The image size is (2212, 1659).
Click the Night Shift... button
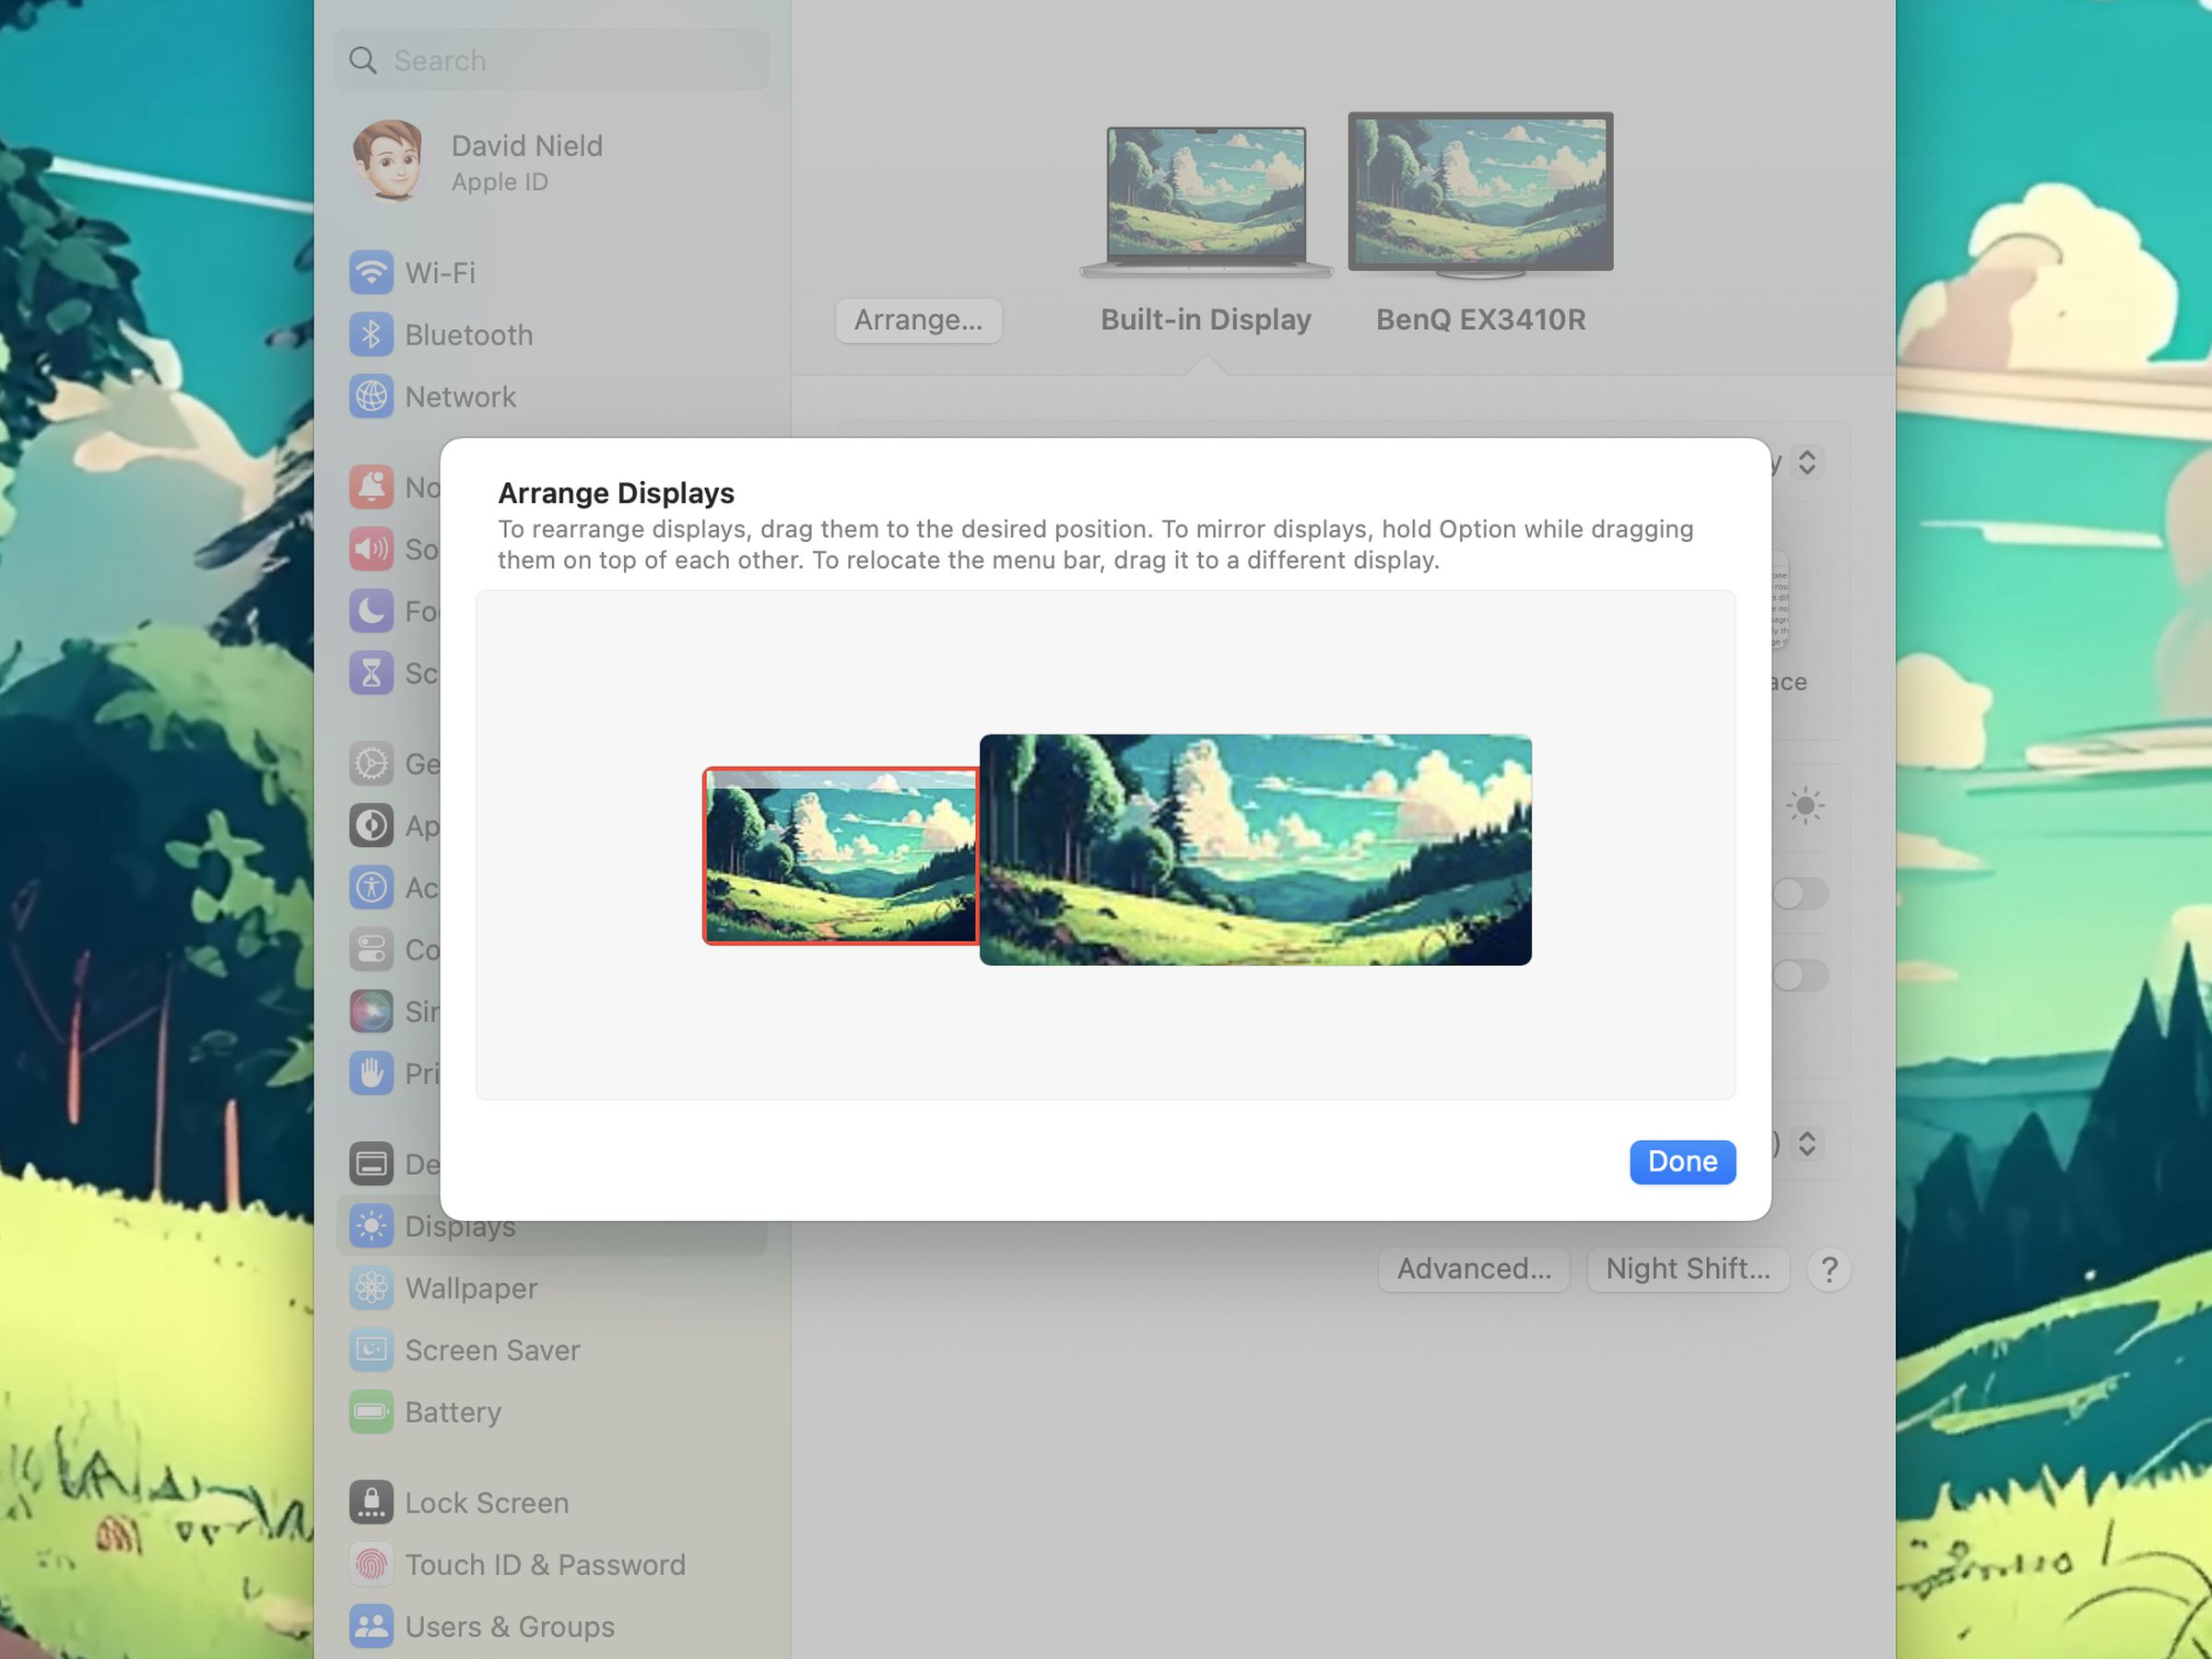click(1688, 1267)
